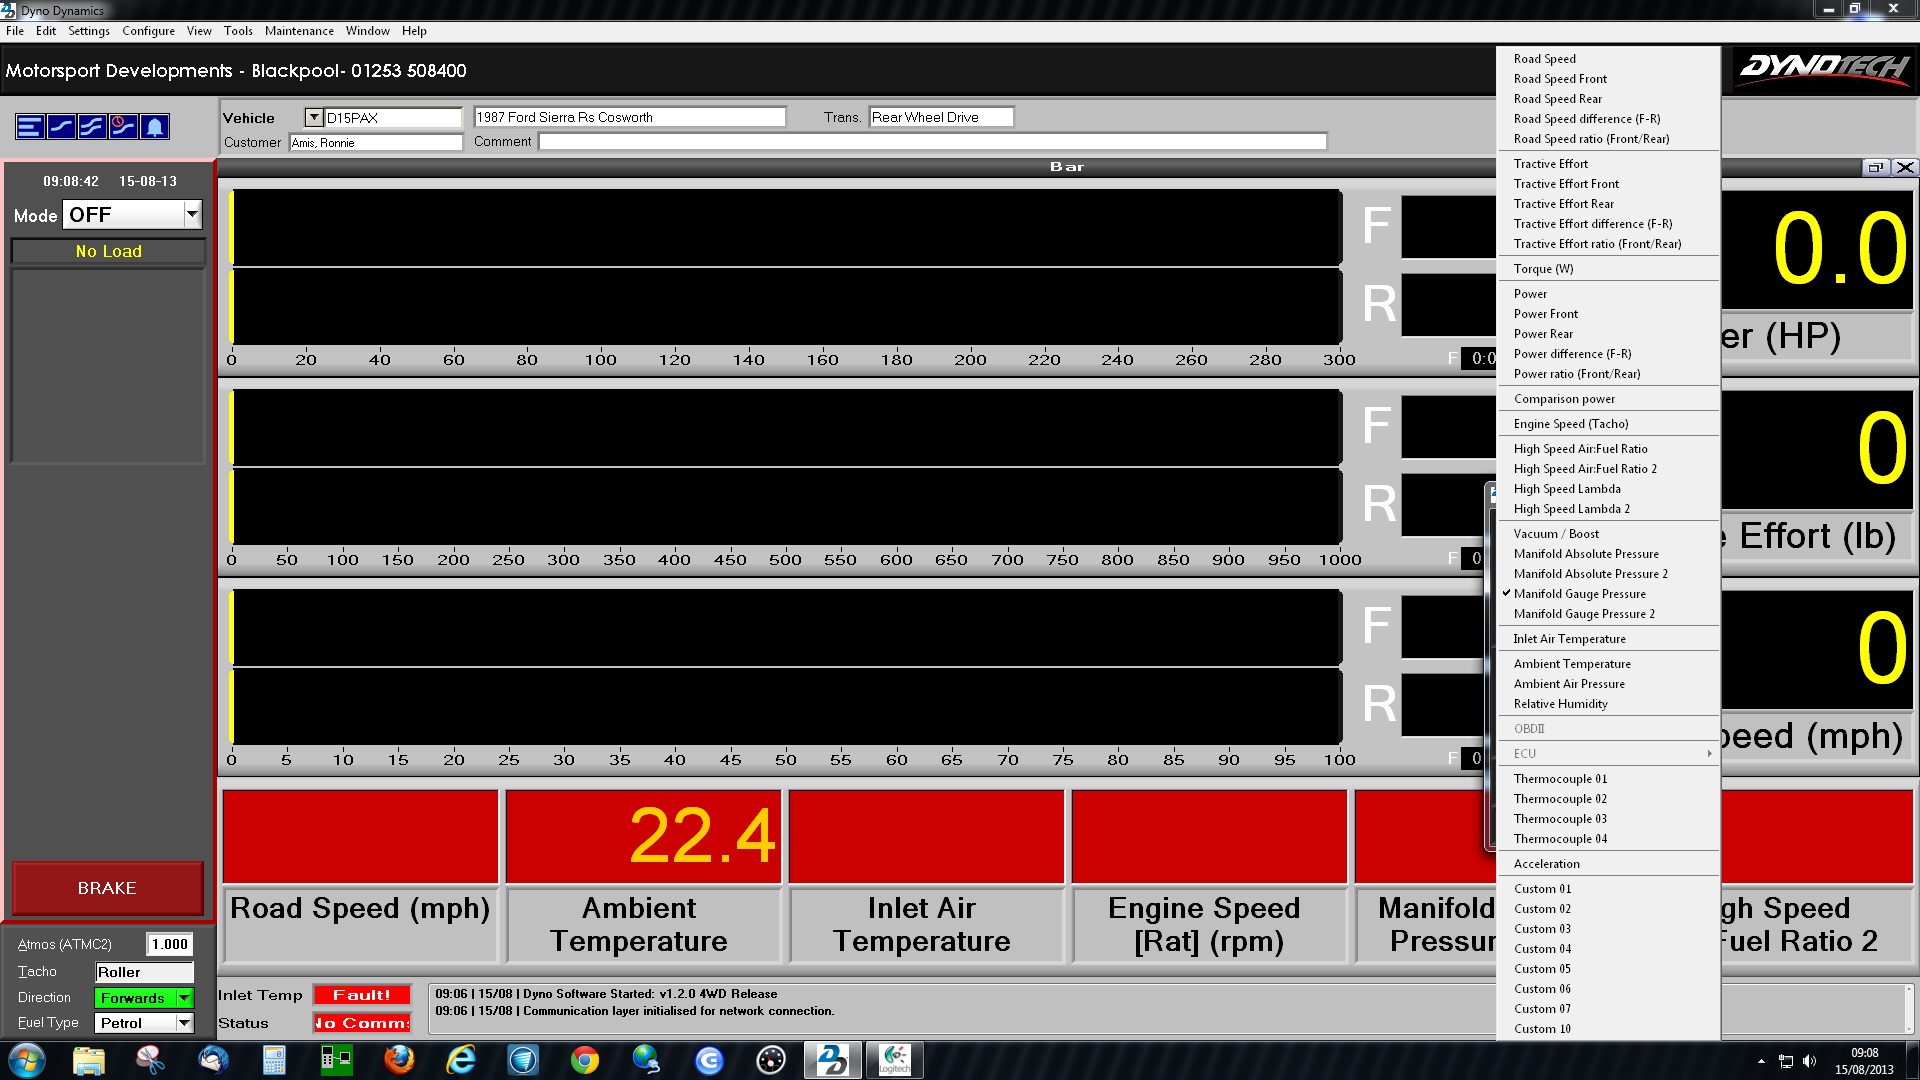This screenshot has width=1920, height=1080.
Task: Open Firefox from the taskbar
Action: coord(399,1059)
